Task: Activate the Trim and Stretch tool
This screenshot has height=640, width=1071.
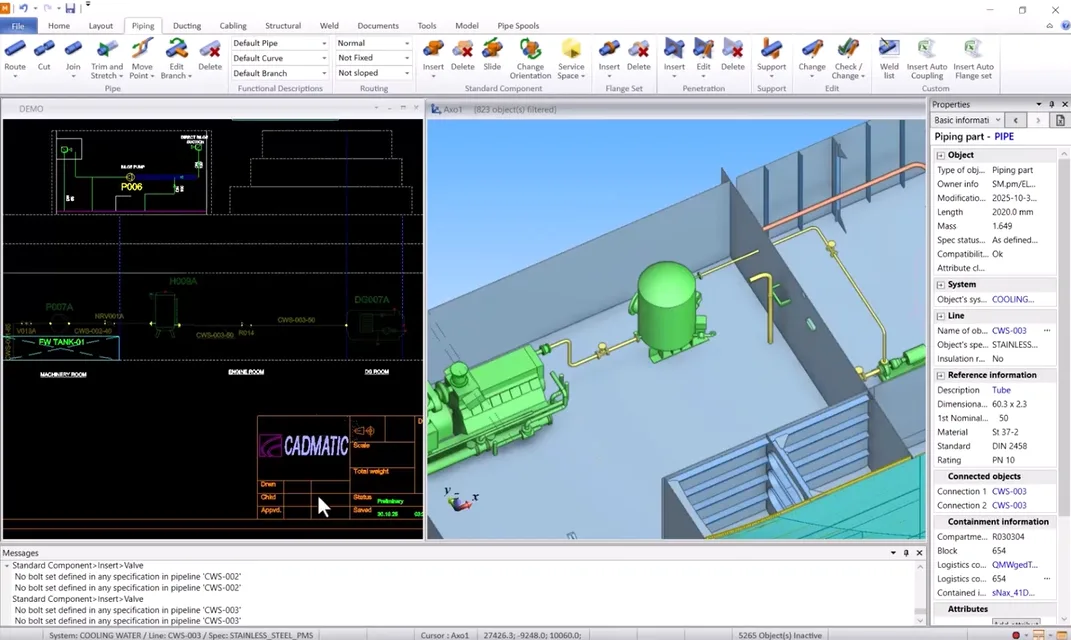Action: pos(106,57)
